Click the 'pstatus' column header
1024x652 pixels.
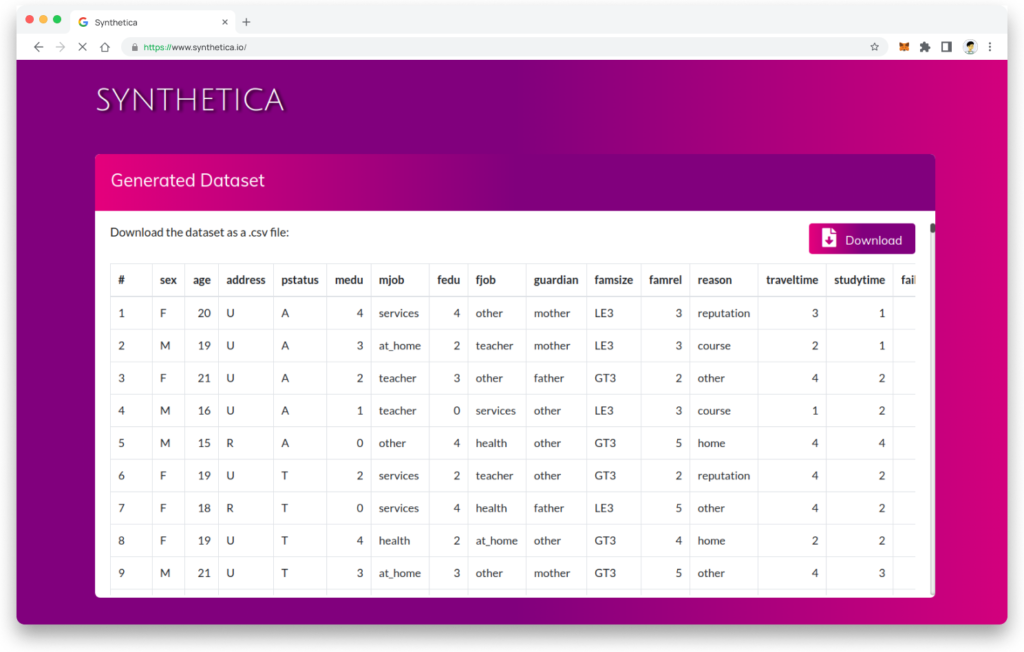[x=300, y=280]
